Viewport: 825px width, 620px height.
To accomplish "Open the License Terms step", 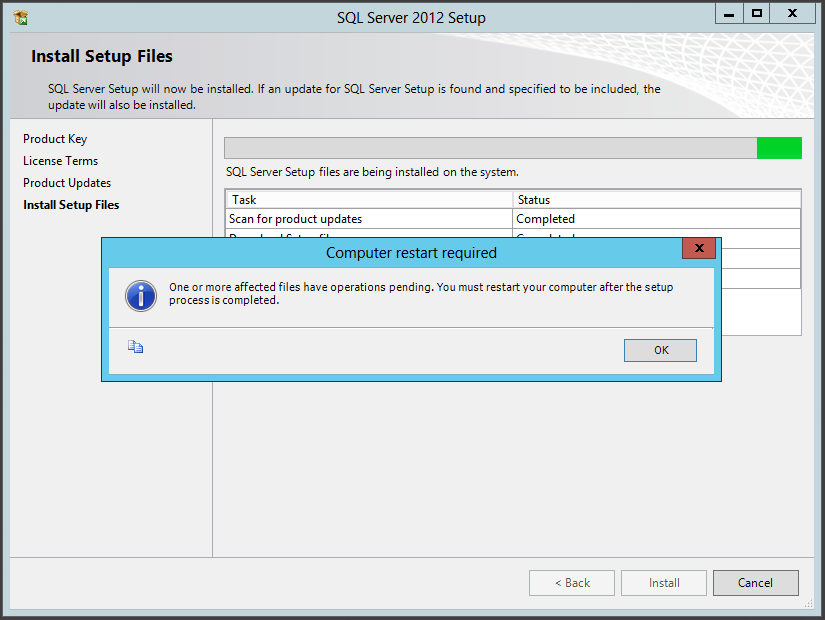I will [60, 161].
